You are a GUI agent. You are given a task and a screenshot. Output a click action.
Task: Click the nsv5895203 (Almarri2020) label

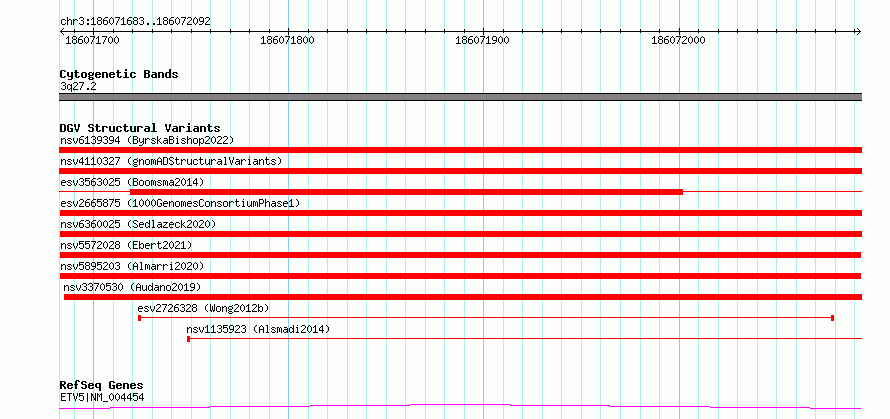pos(132,266)
